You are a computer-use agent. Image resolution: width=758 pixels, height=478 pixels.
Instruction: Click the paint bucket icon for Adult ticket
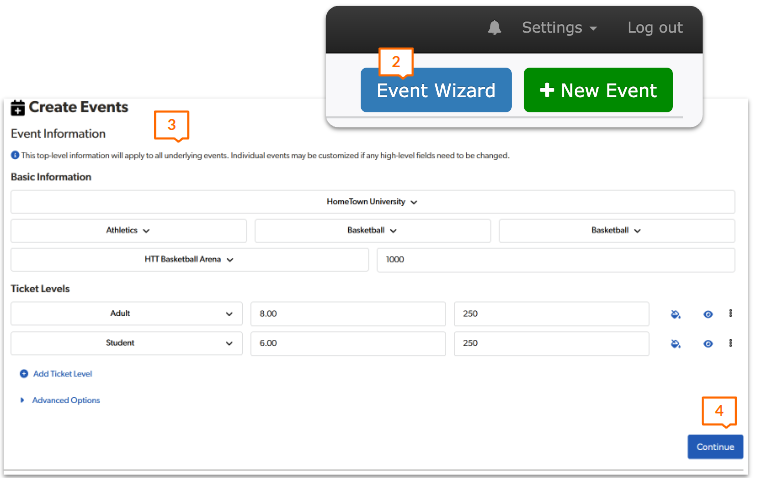pos(676,314)
